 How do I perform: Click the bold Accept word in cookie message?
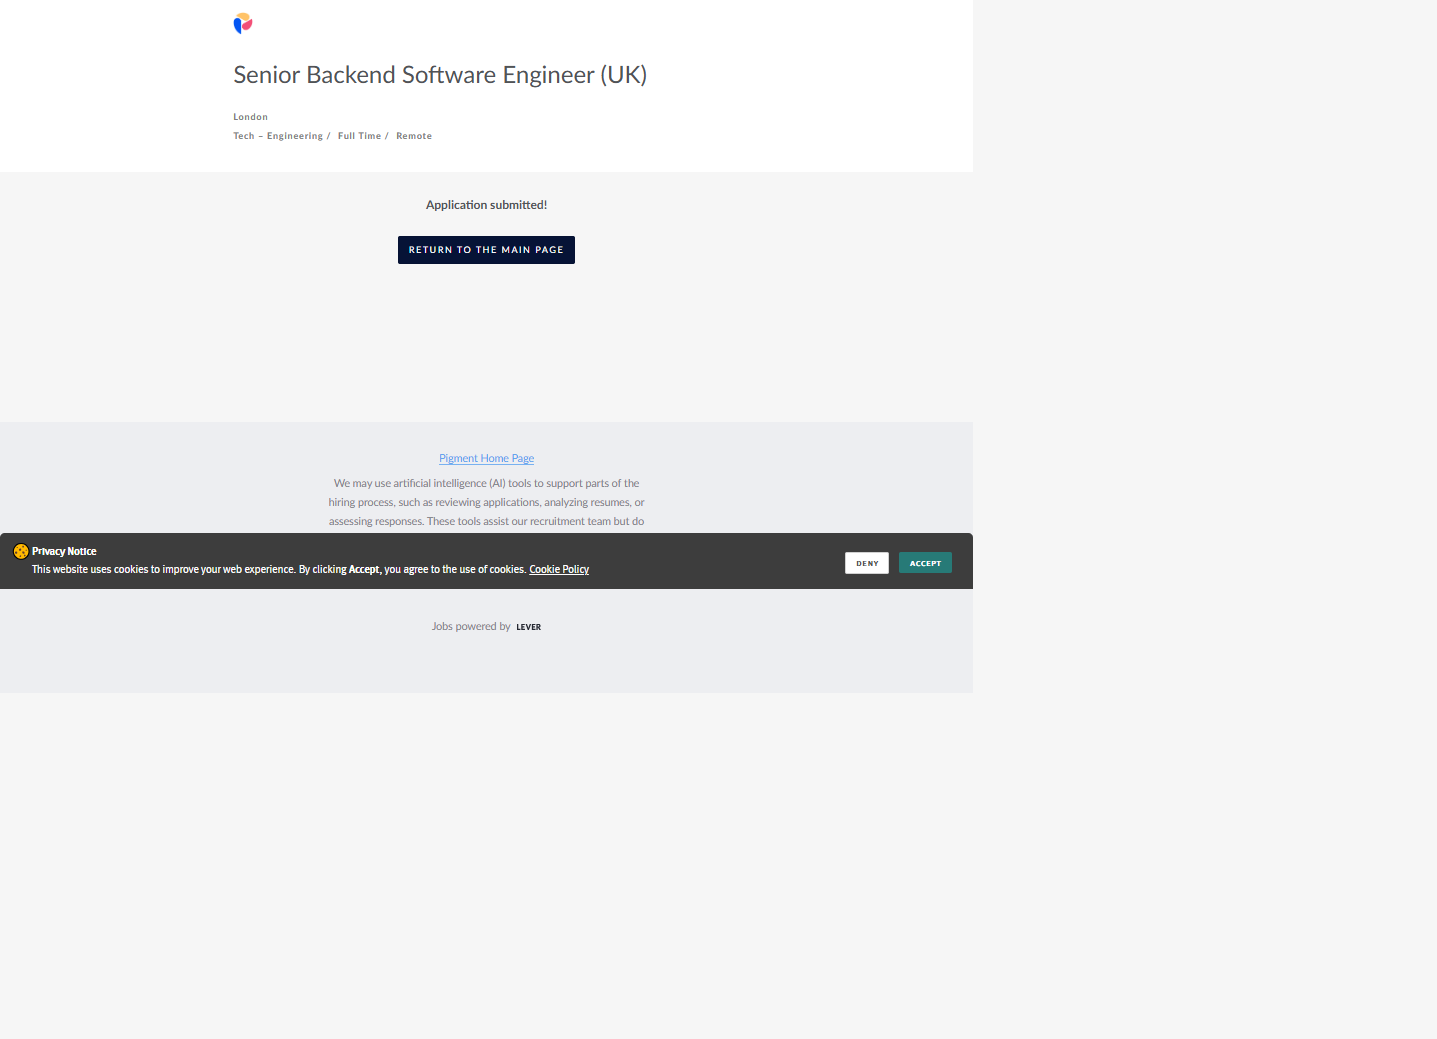pos(364,570)
